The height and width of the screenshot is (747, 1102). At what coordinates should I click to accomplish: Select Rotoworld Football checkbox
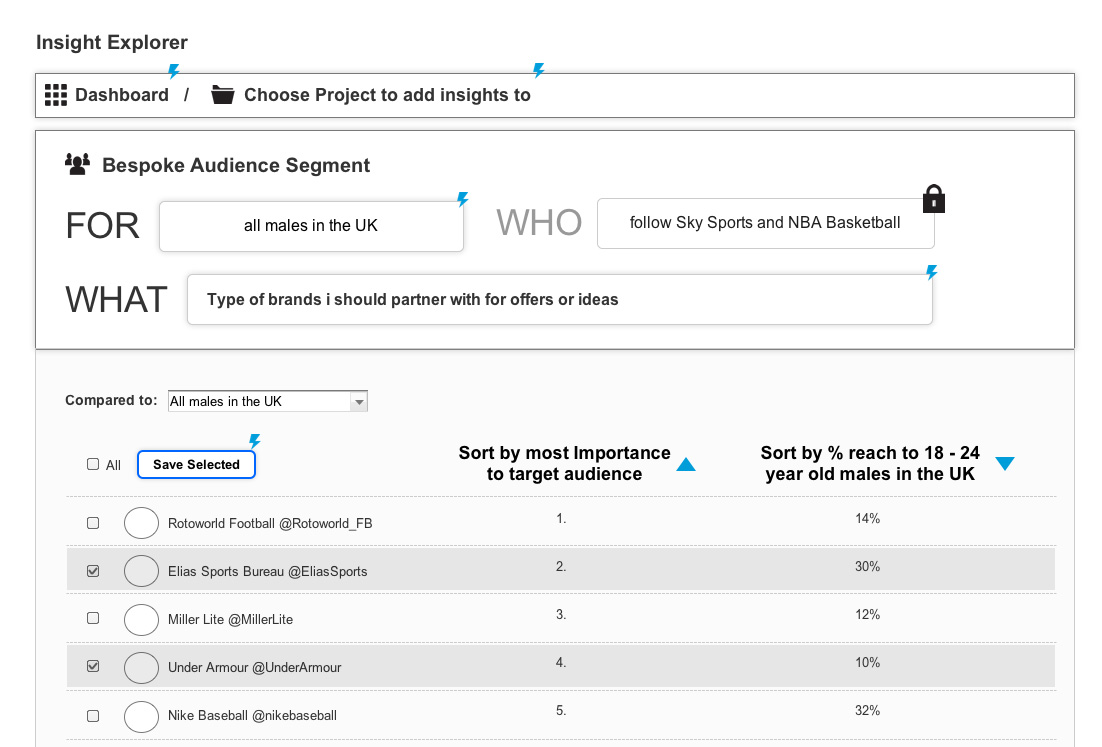(x=93, y=523)
